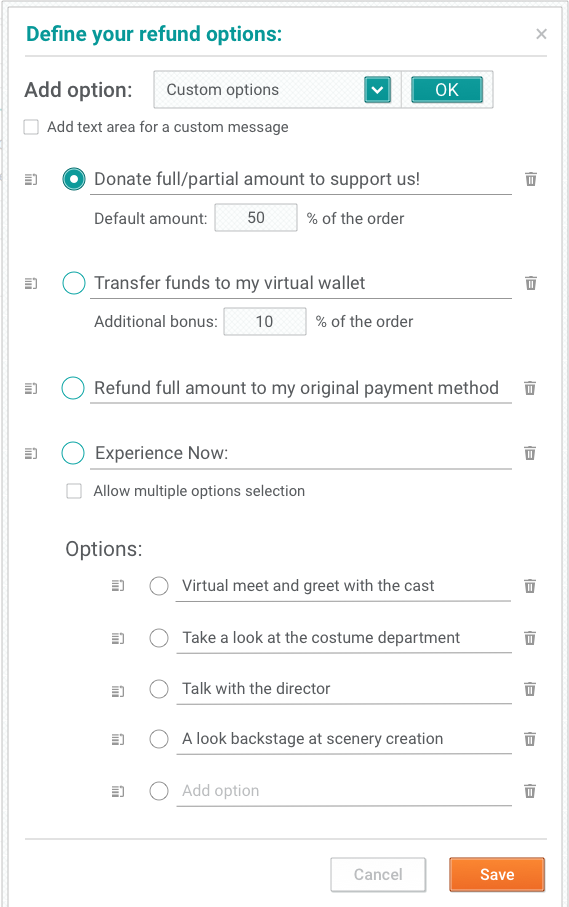The width and height of the screenshot is (569, 907).
Task: Click the empty Add option text field
Action: 344,791
